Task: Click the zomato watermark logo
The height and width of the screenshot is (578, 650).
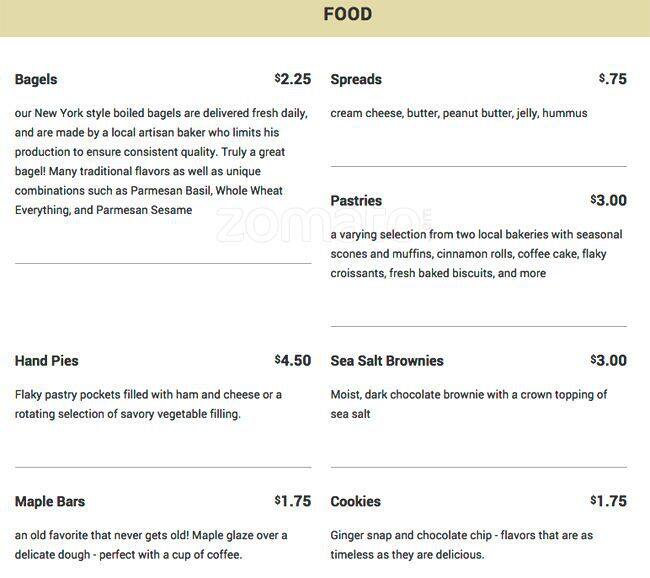Action: tap(323, 224)
